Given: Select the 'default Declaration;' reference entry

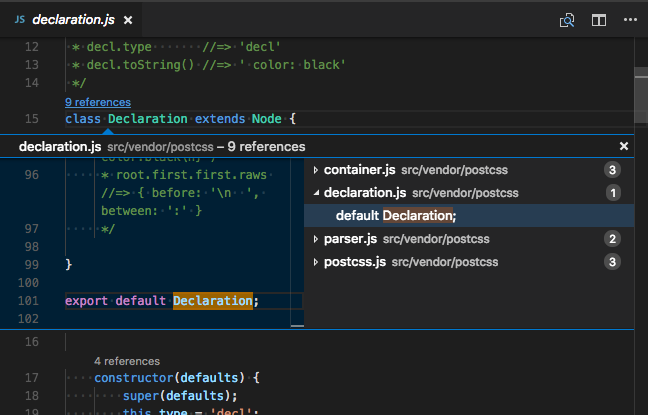Looking at the screenshot, I should pyautogui.click(x=396, y=216).
